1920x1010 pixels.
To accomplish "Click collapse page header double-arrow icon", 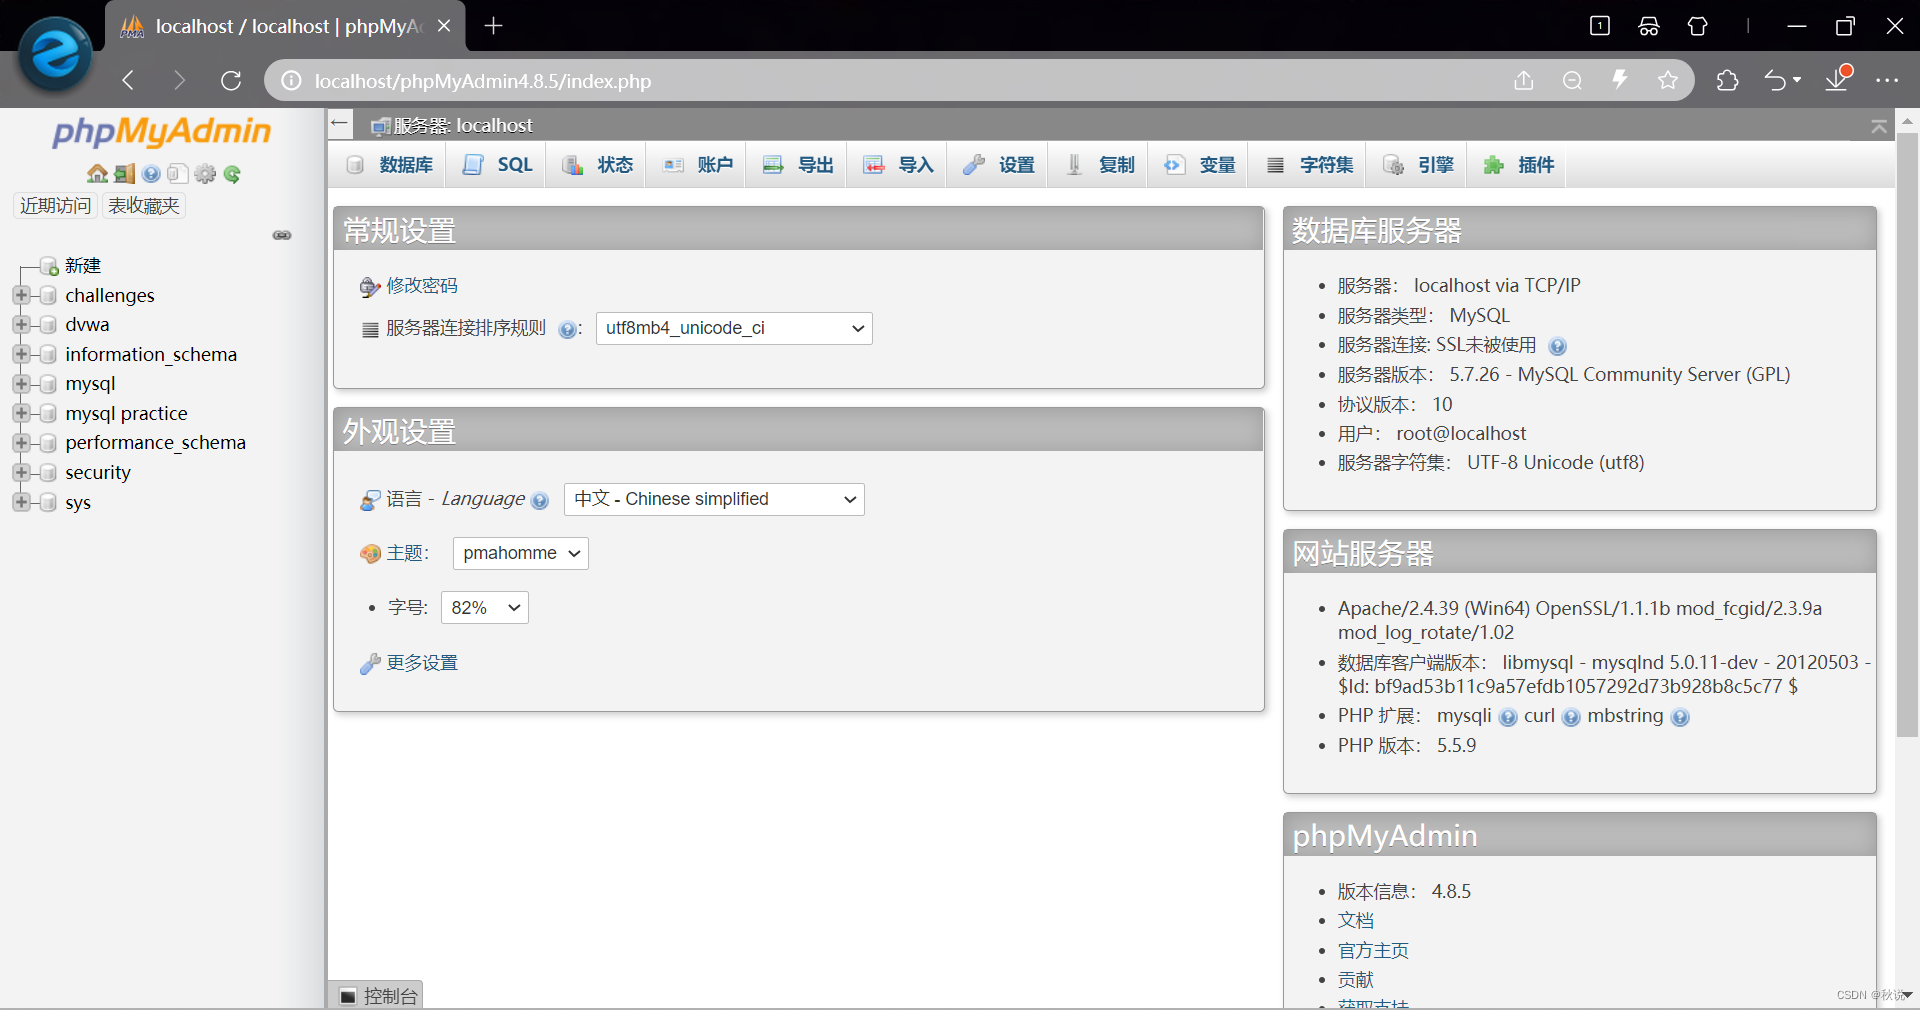I will click(x=1879, y=126).
